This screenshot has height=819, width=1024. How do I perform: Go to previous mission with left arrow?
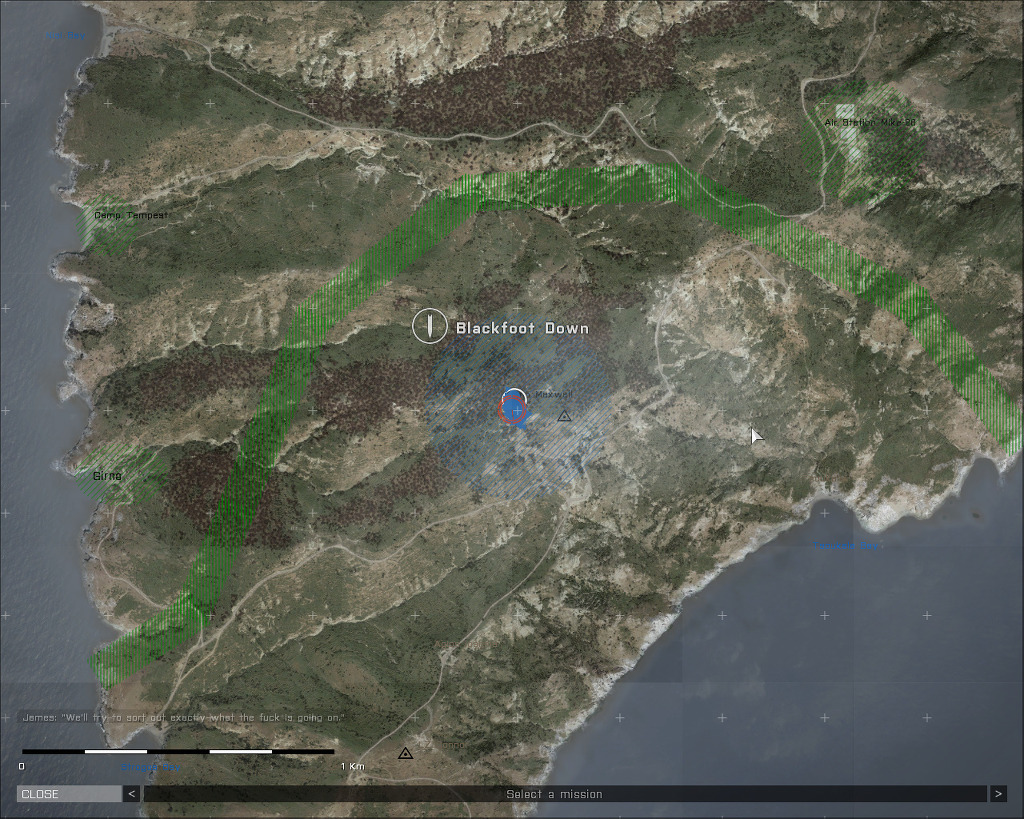point(131,794)
